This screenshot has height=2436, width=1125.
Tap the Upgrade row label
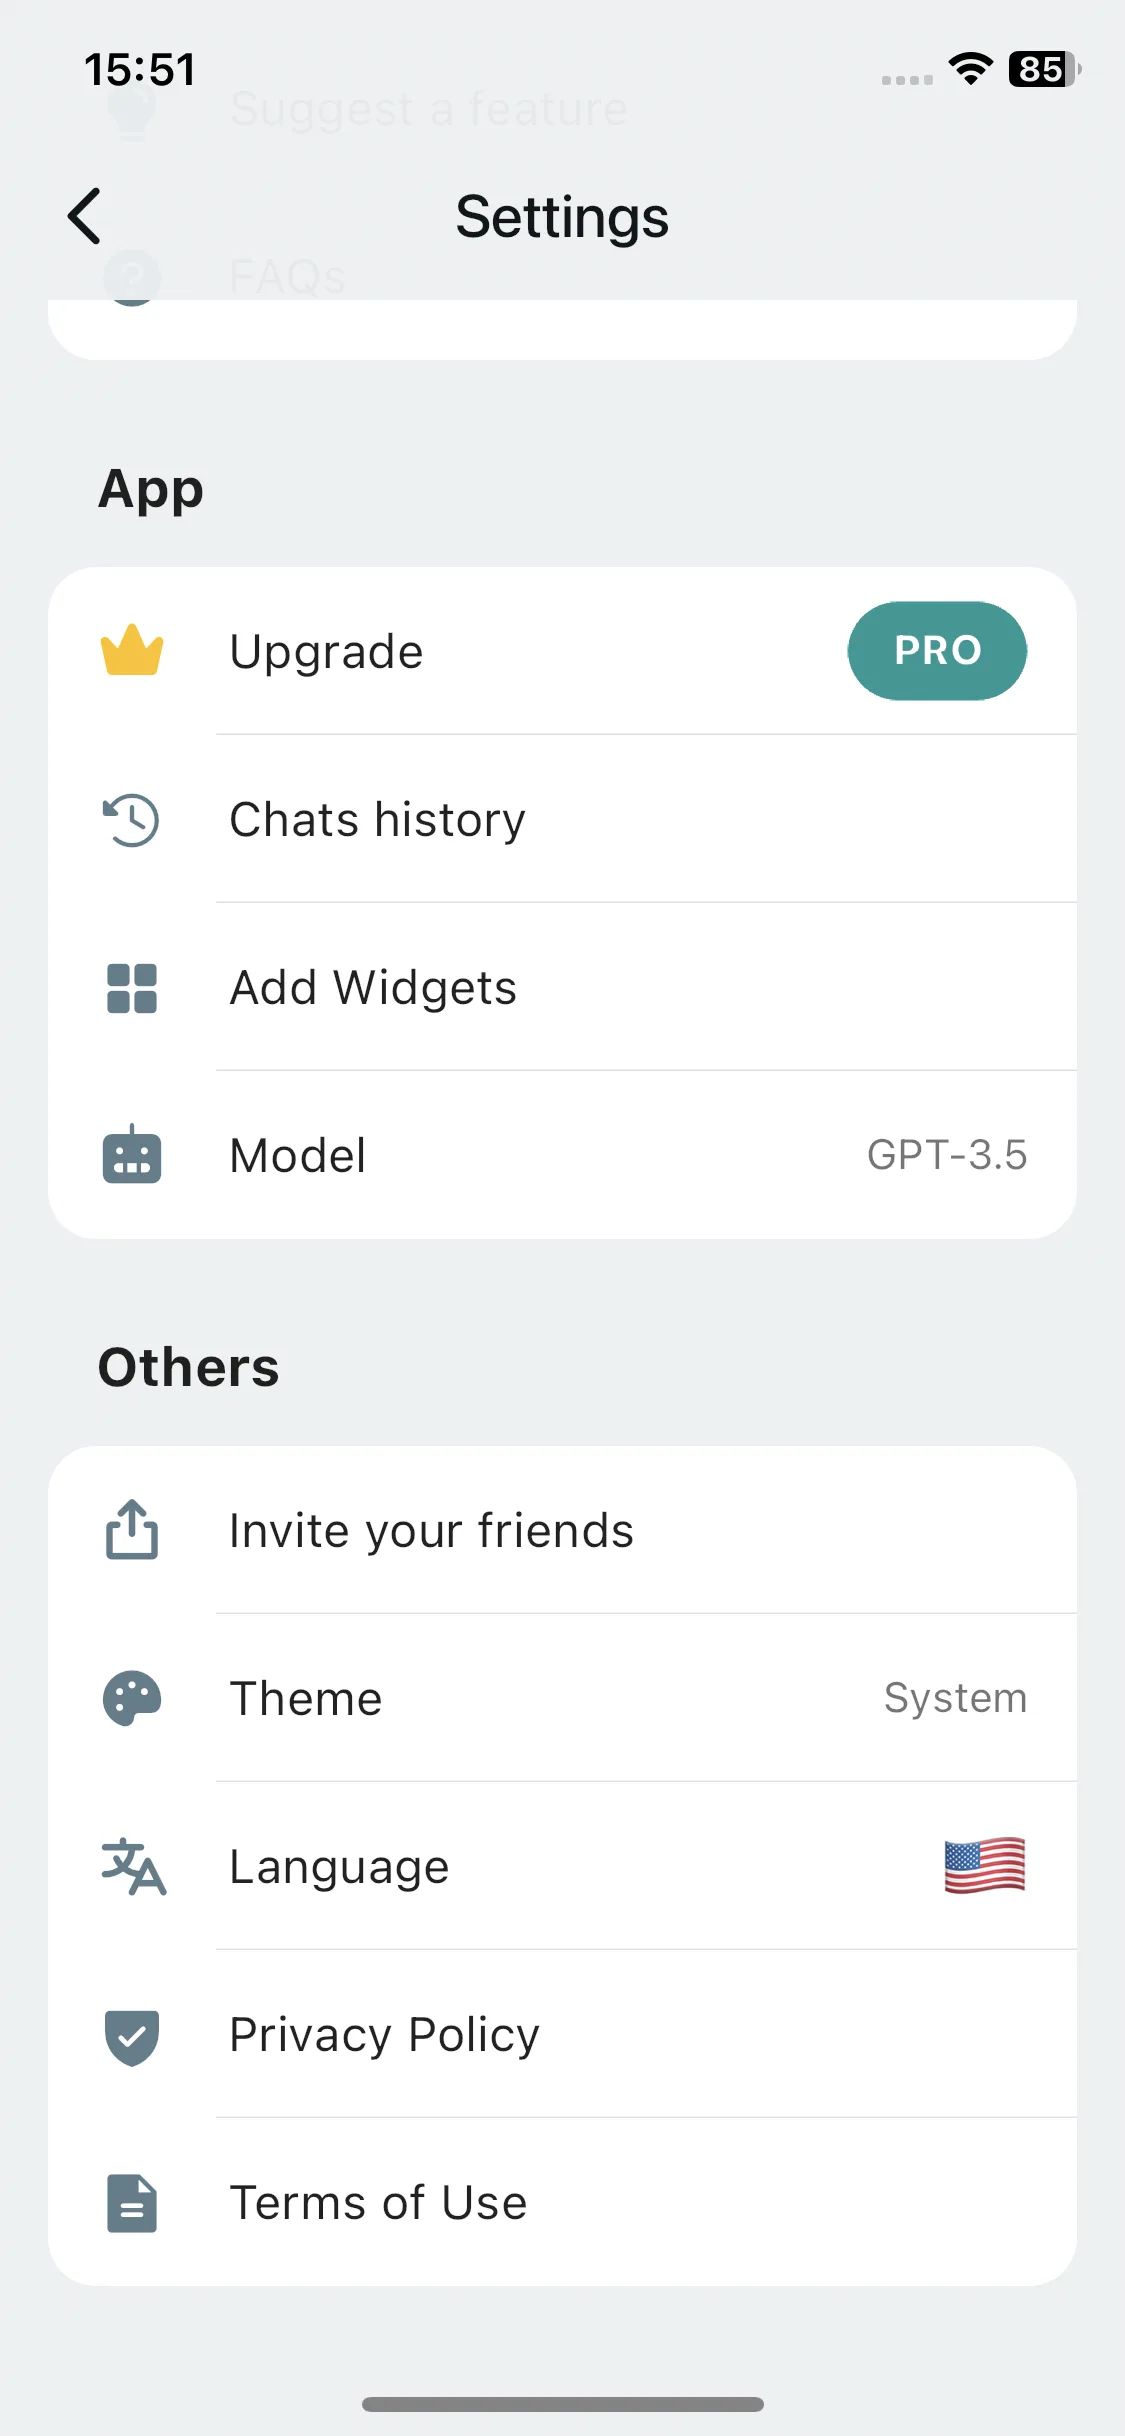[x=326, y=652]
